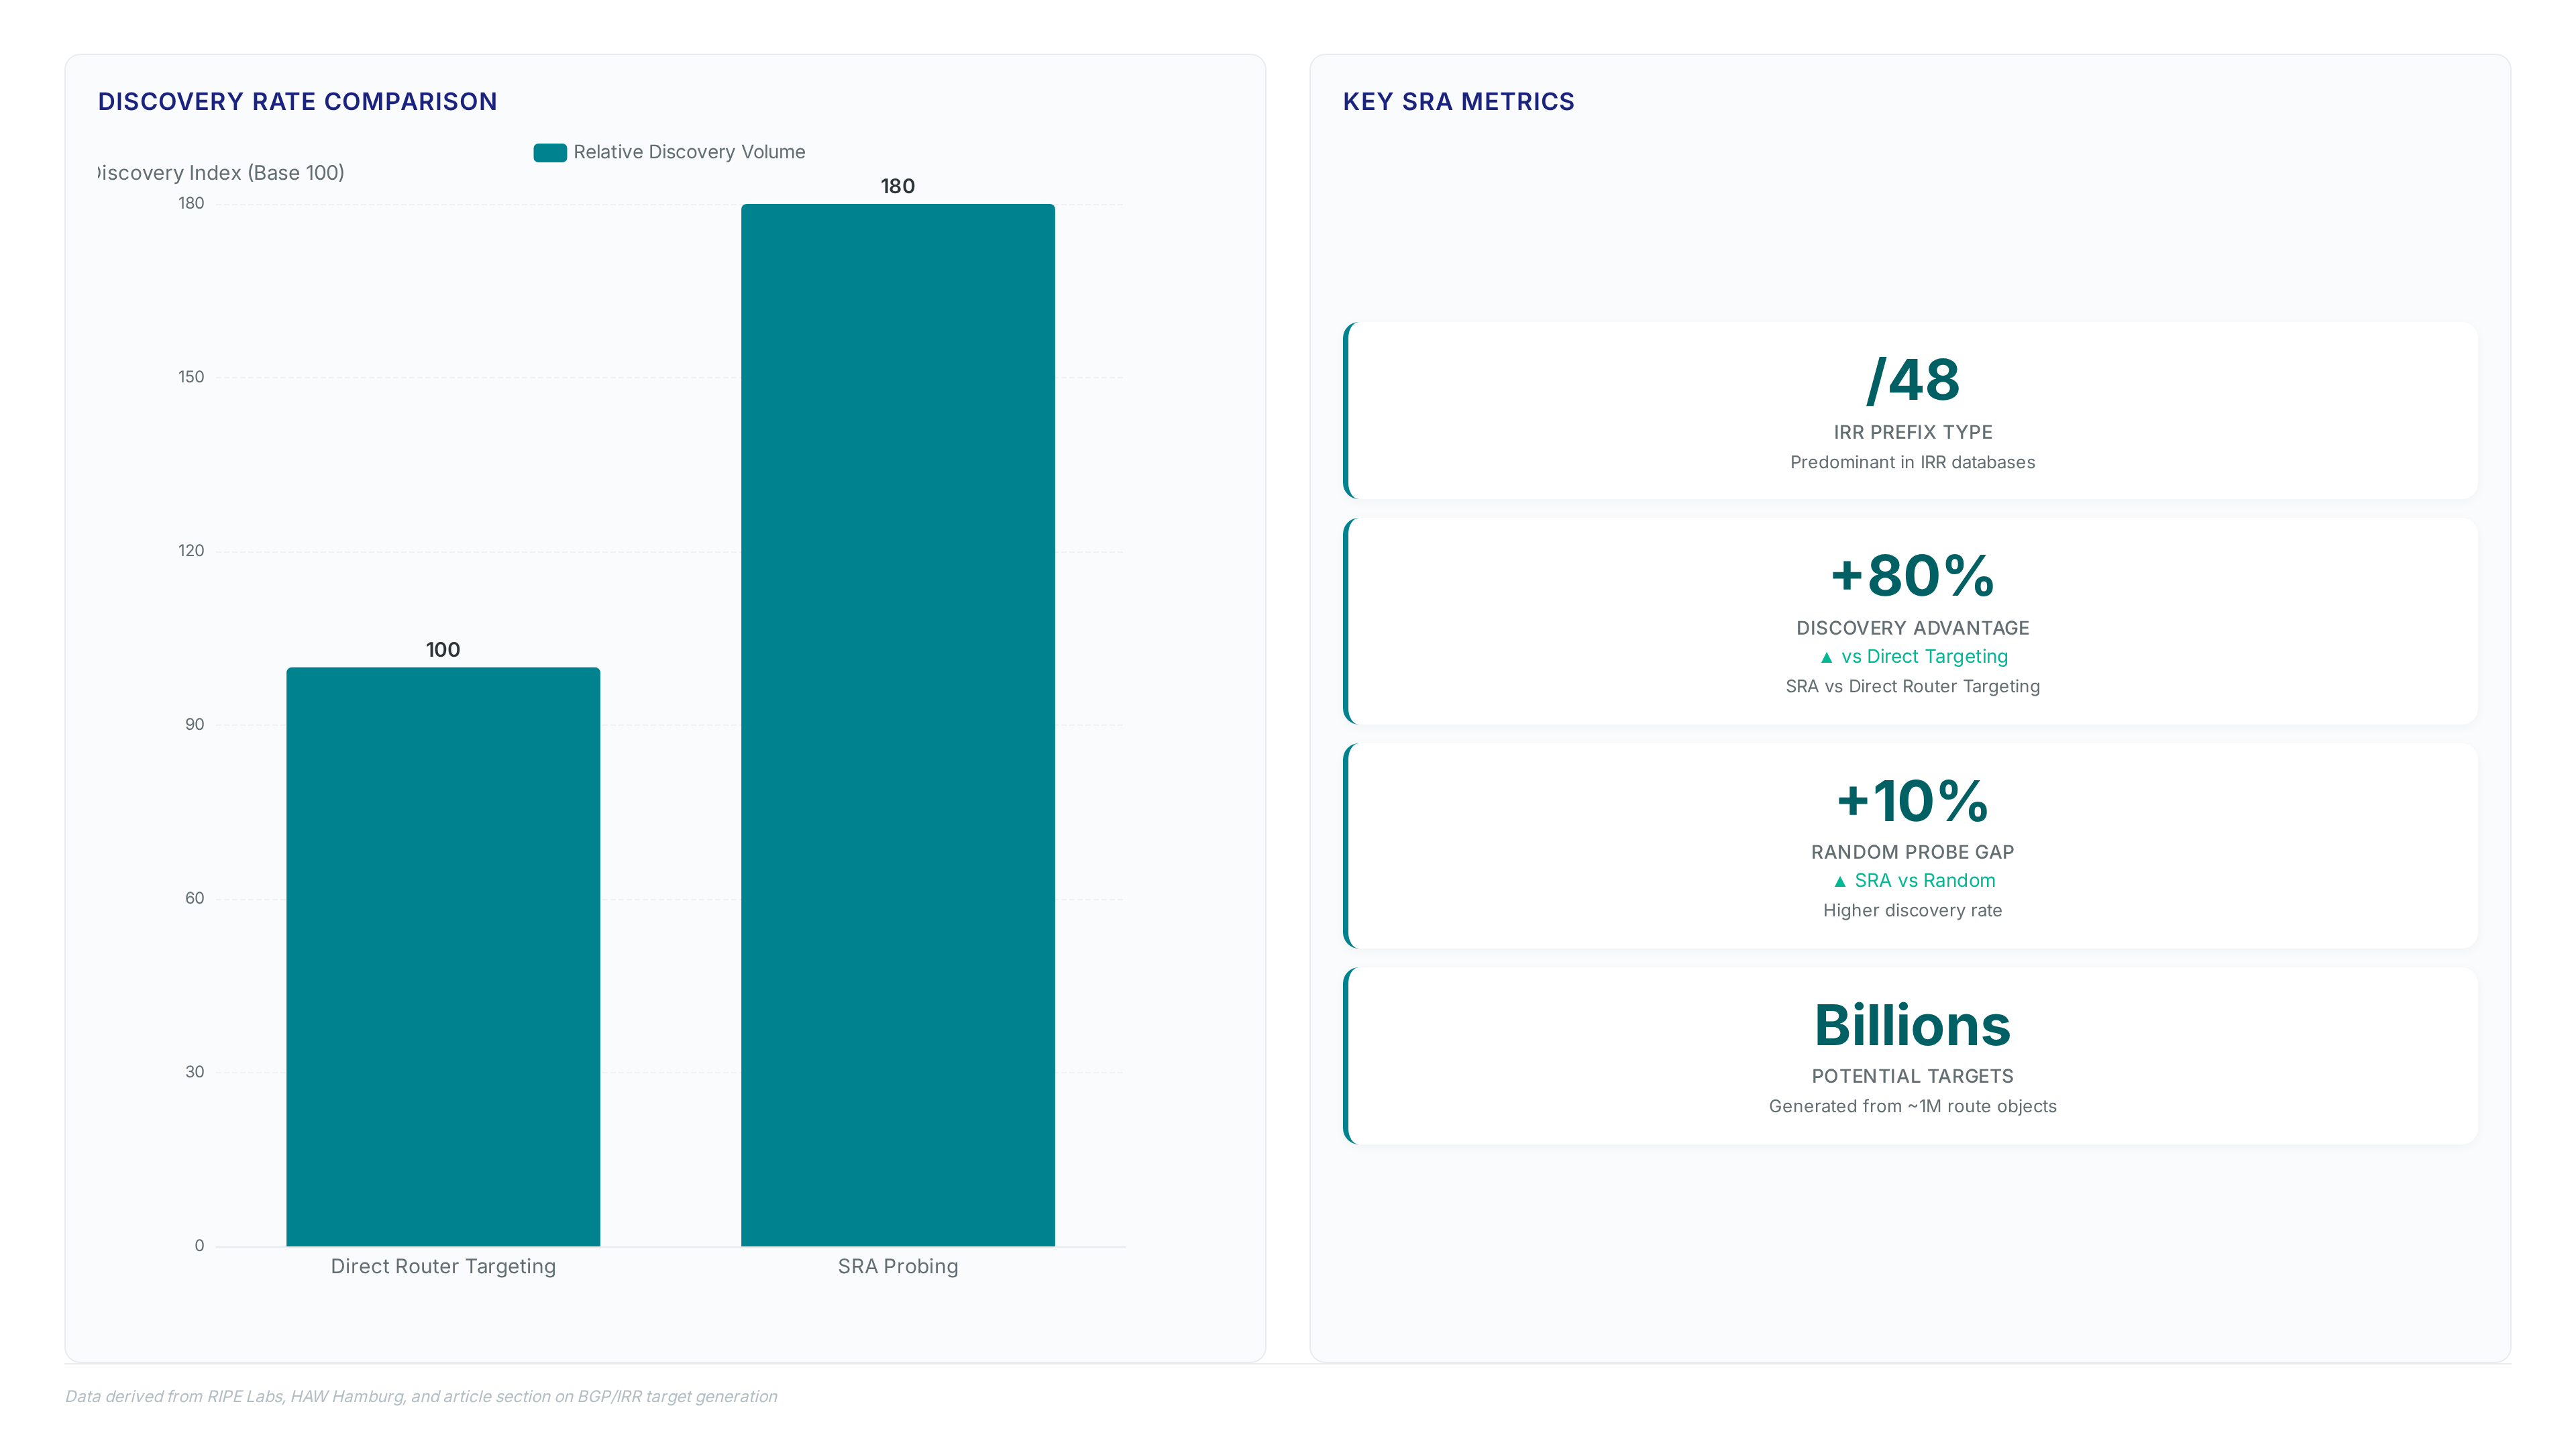
Task: Click SRA vs Direct Router Targeting description
Action: point(1912,686)
